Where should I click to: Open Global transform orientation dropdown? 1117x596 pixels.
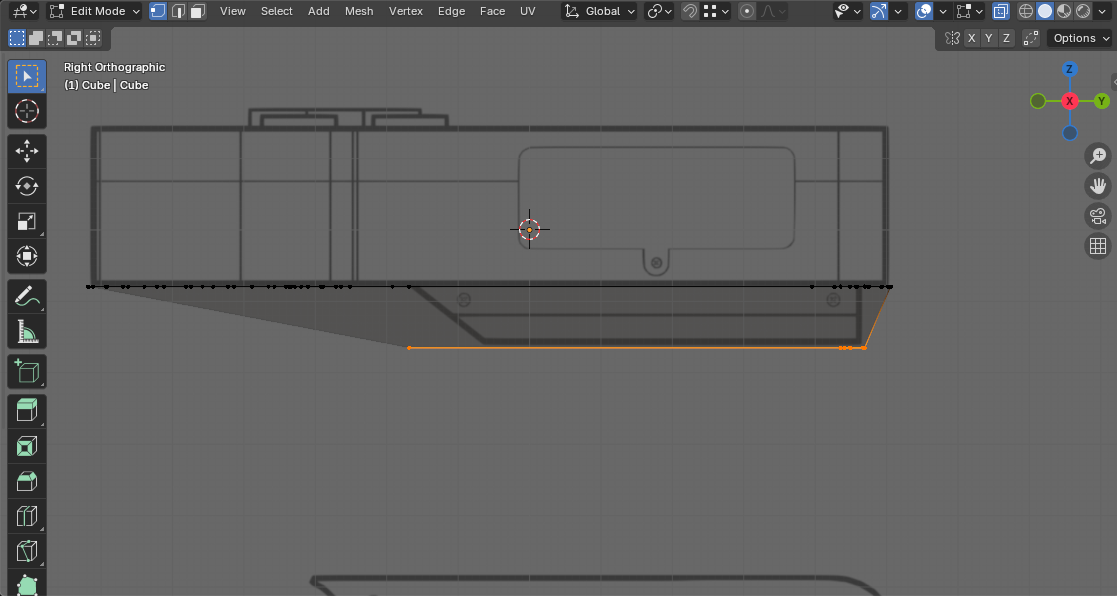(x=598, y=11)
